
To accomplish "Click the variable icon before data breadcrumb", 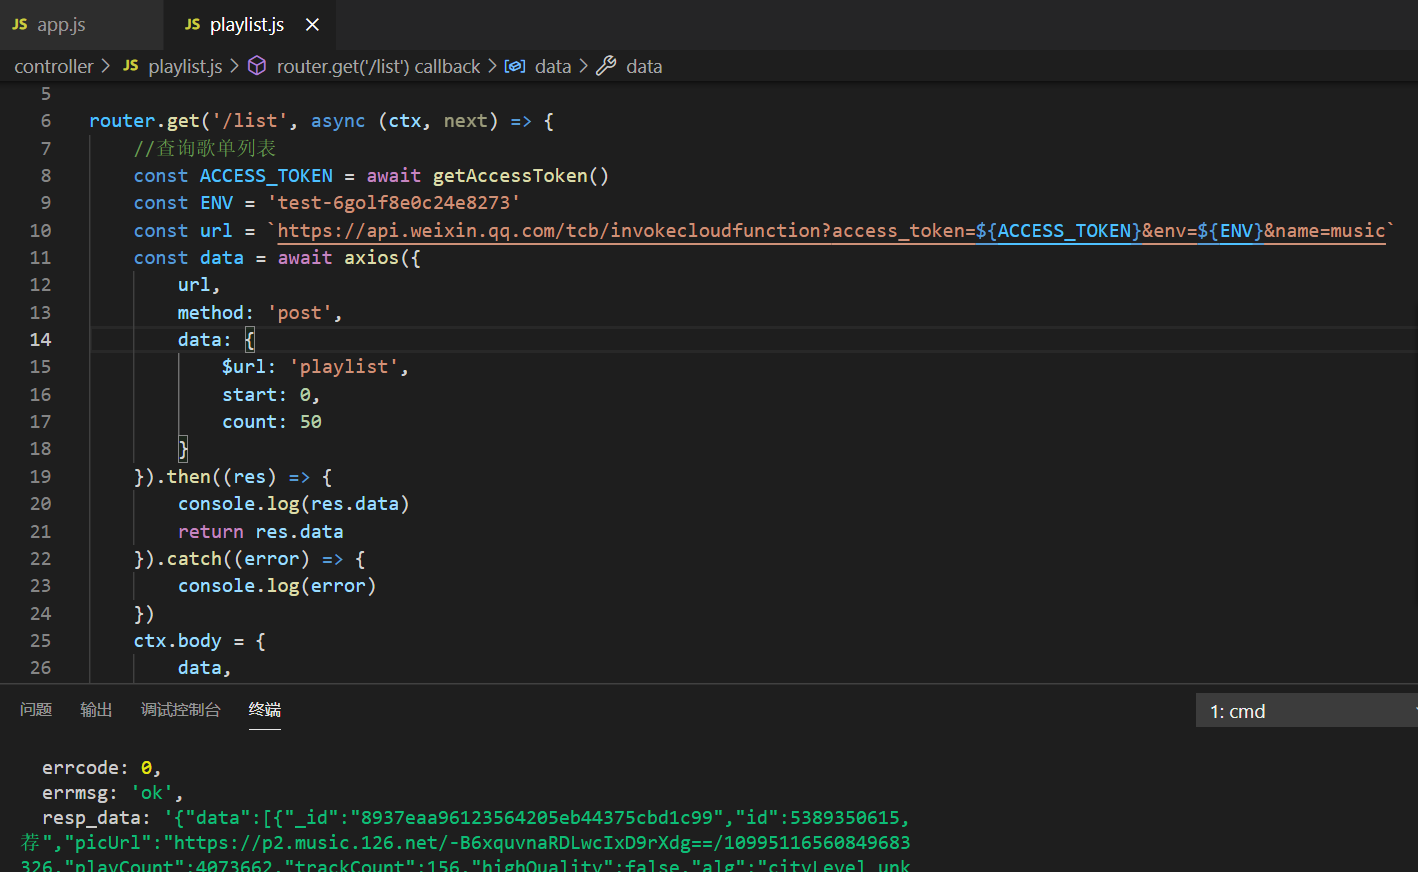I will (515, 66).
